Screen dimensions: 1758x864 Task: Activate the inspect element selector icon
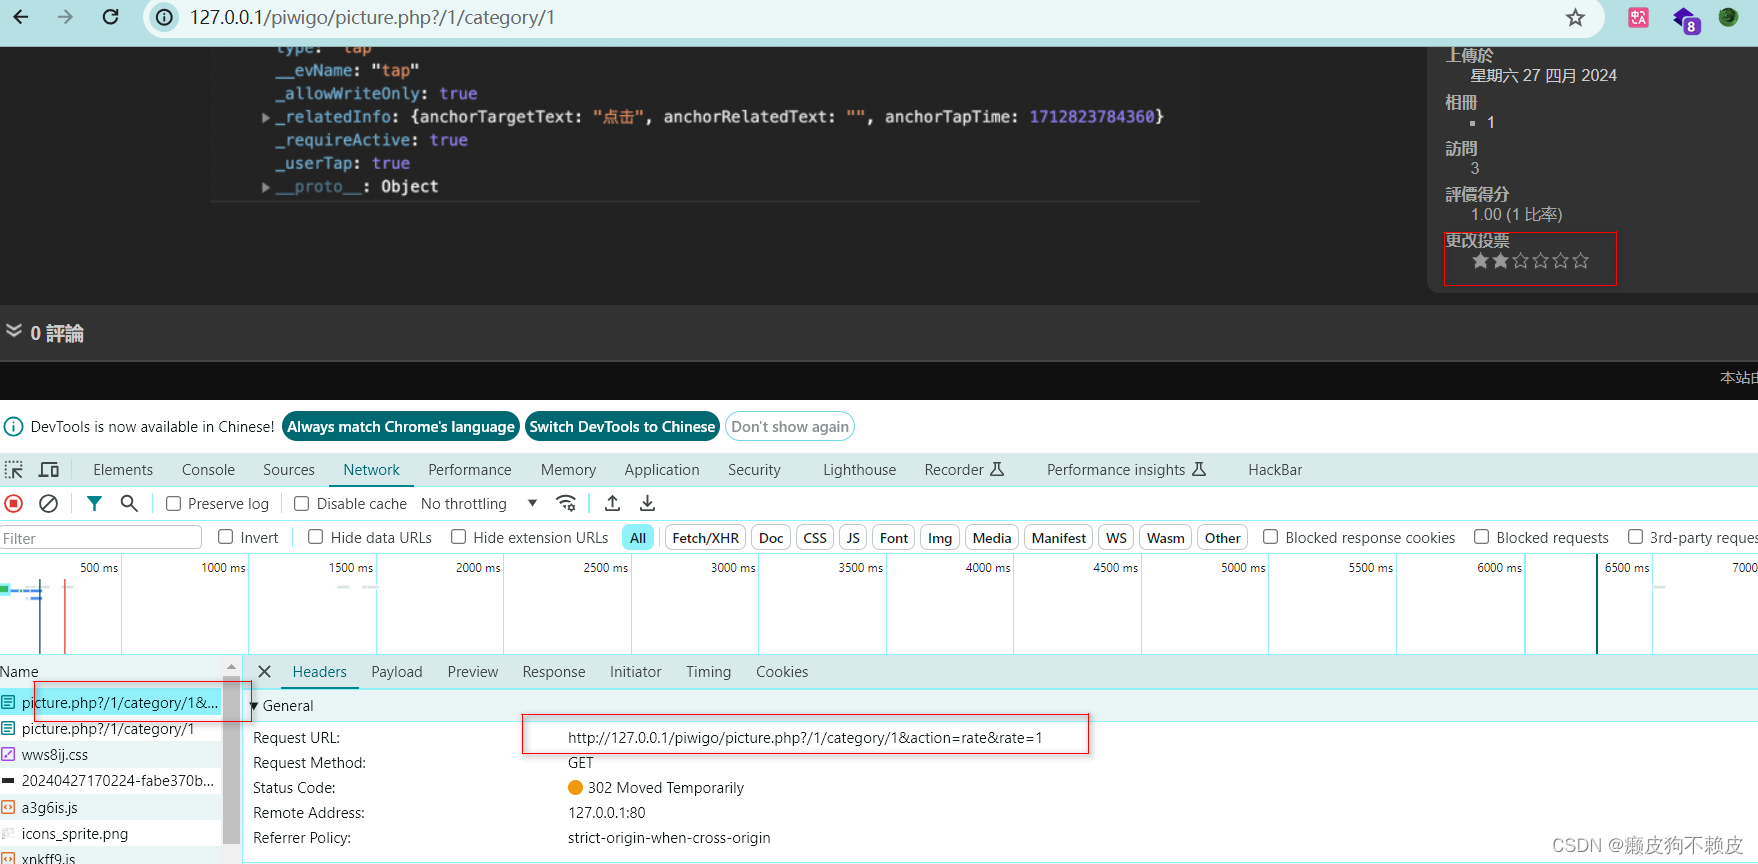tap(14, 469)
